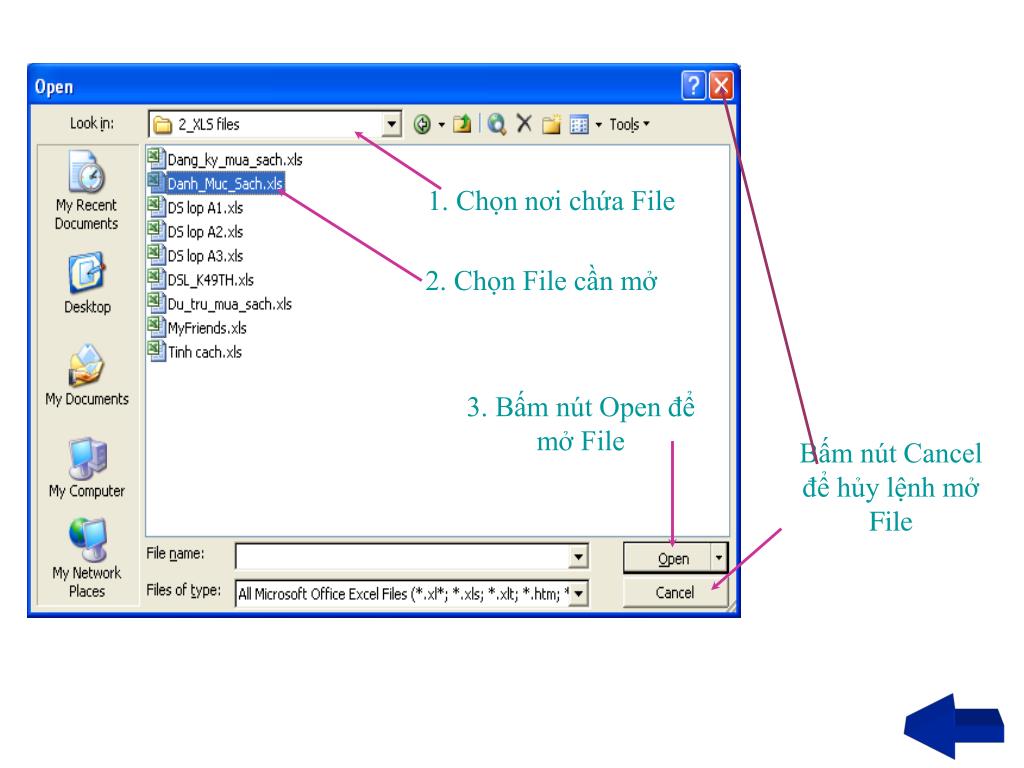Click the blue back arrow on slide
Image resolution: width=1024 pixels, height=768 pixels.
[953, 726]
